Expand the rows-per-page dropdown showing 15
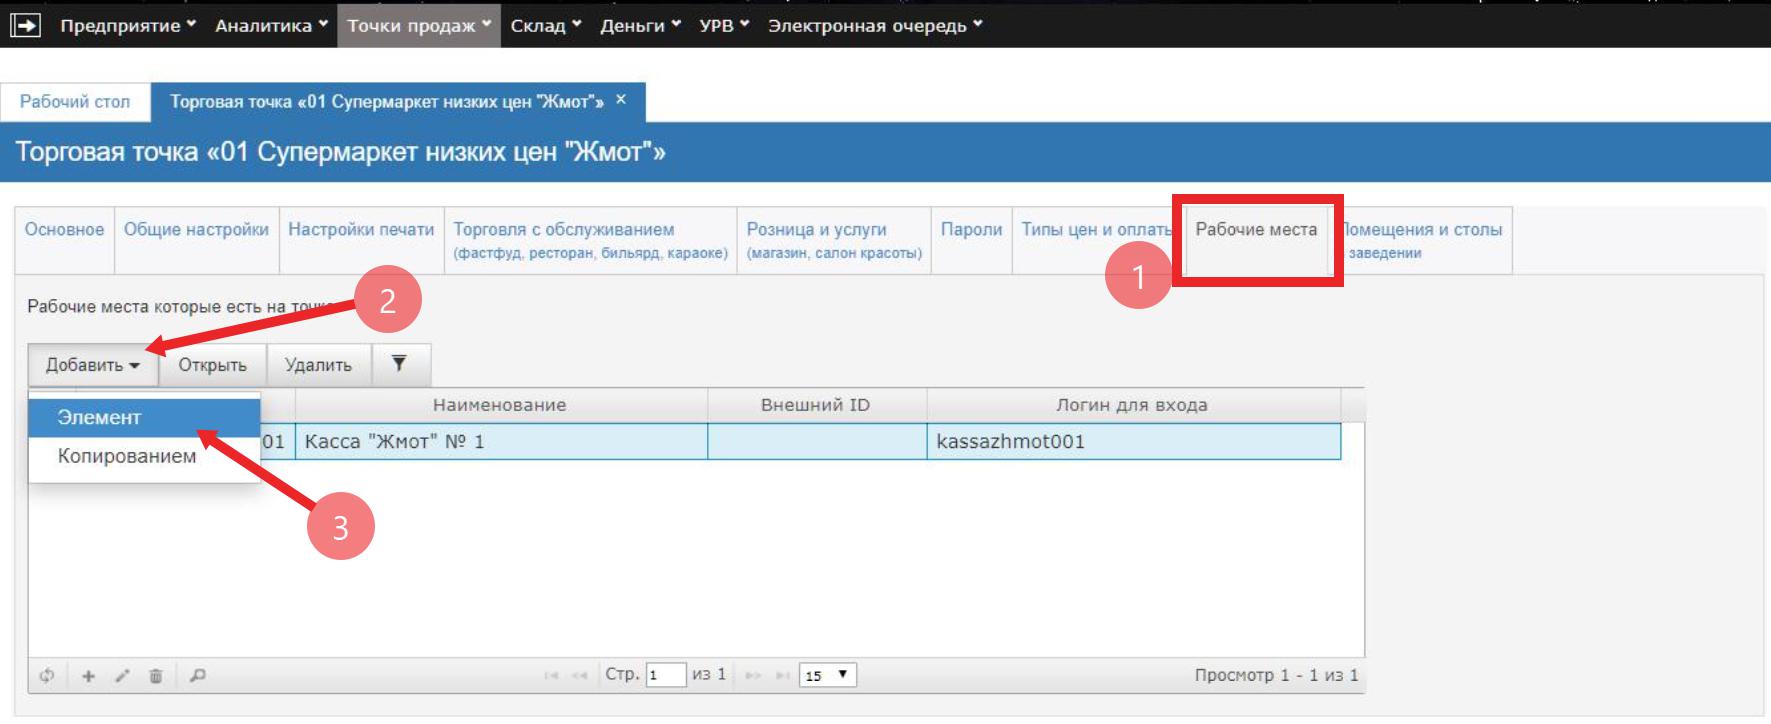 click(x=827, y=675)
